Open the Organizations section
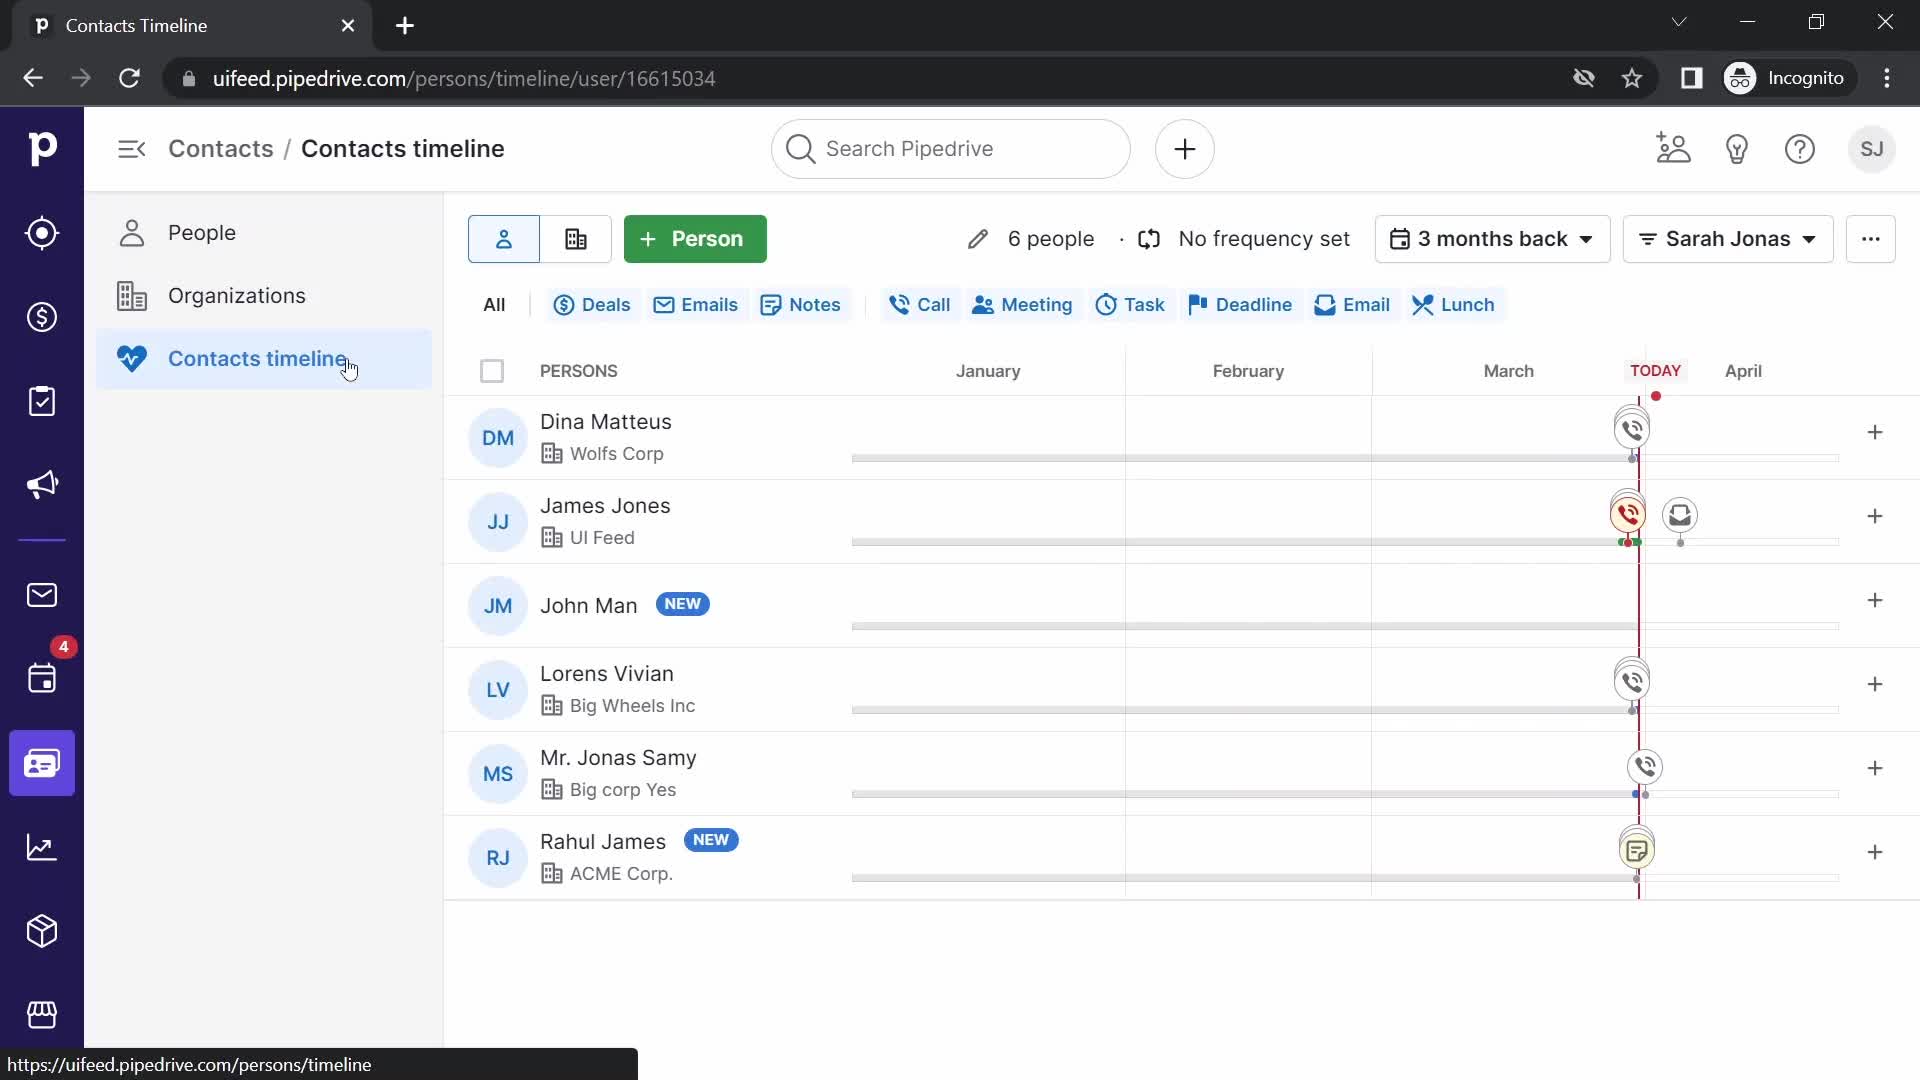Viewport: 1920px width, 1080px height. (236, 295)
